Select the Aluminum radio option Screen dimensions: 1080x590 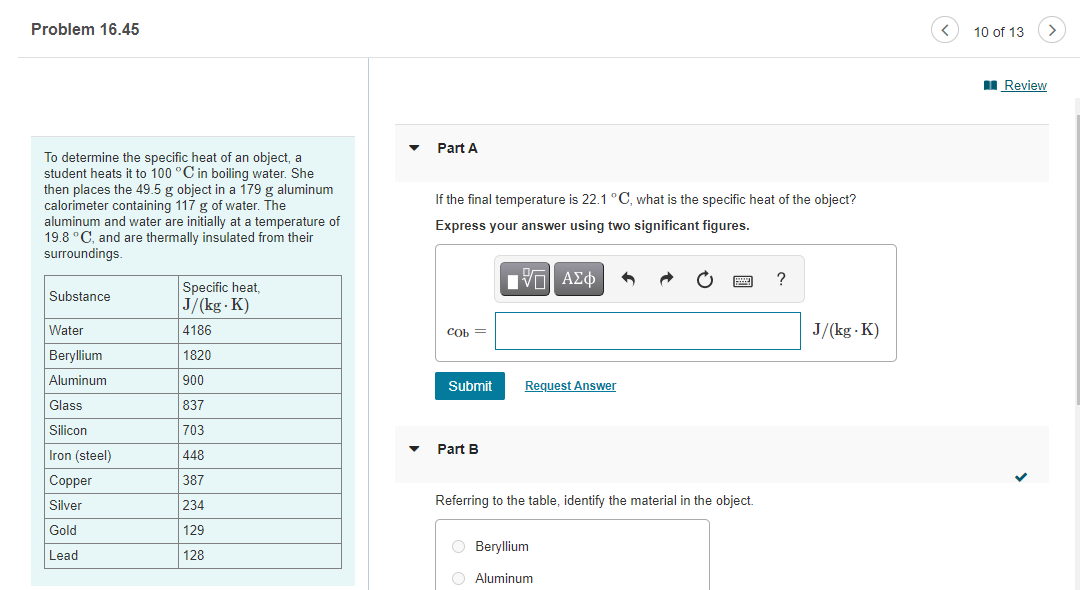(x=458, y=578)
